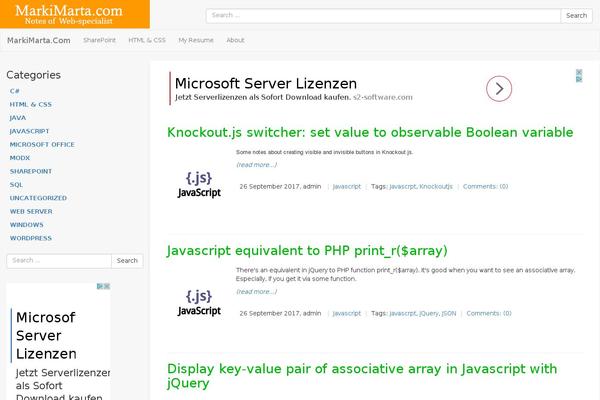Screen dimensions: 600x400
Task: Open Javascript category link of Knockout.js post
Action: [x=347, y=186]
